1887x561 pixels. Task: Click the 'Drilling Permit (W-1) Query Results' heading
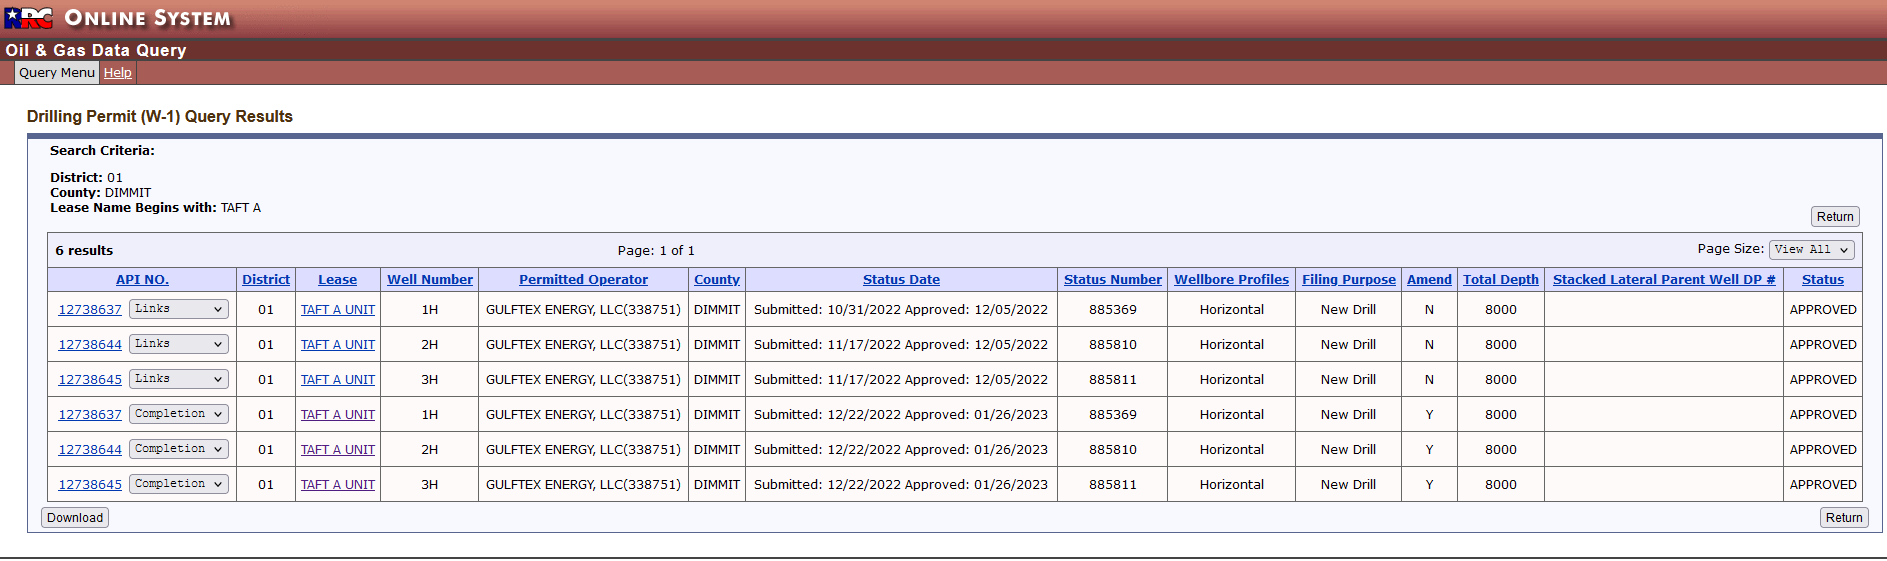(160, 117)
